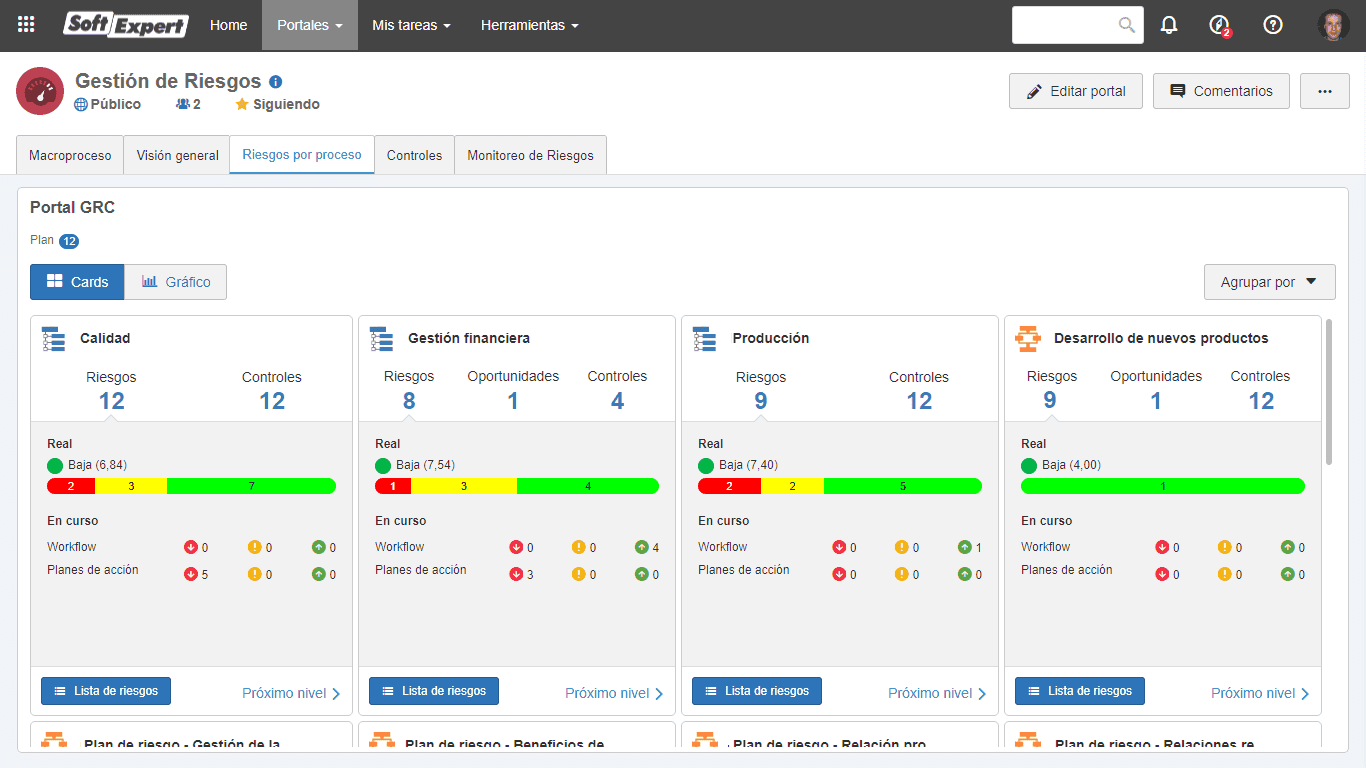Click the red segment of Calidad risk bar
Viewport: 1366px width, 768px height.
point(71,486)
